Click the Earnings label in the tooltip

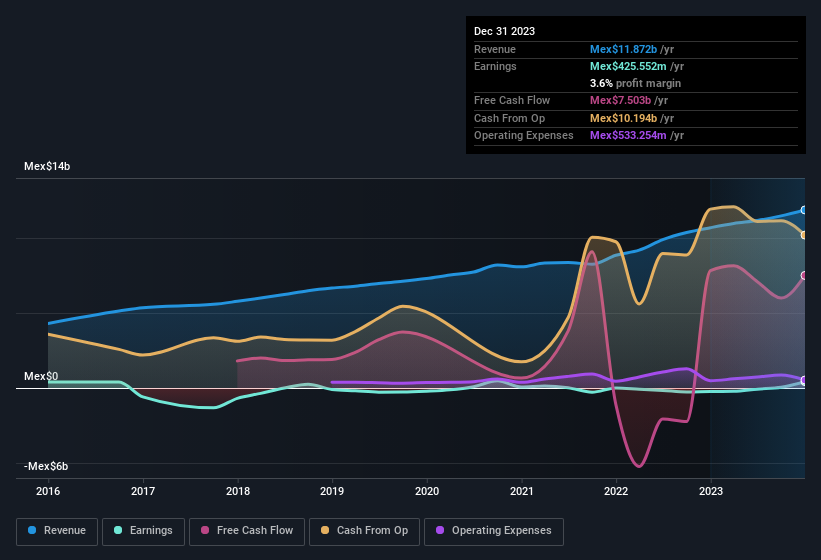(x=495, y=66)
